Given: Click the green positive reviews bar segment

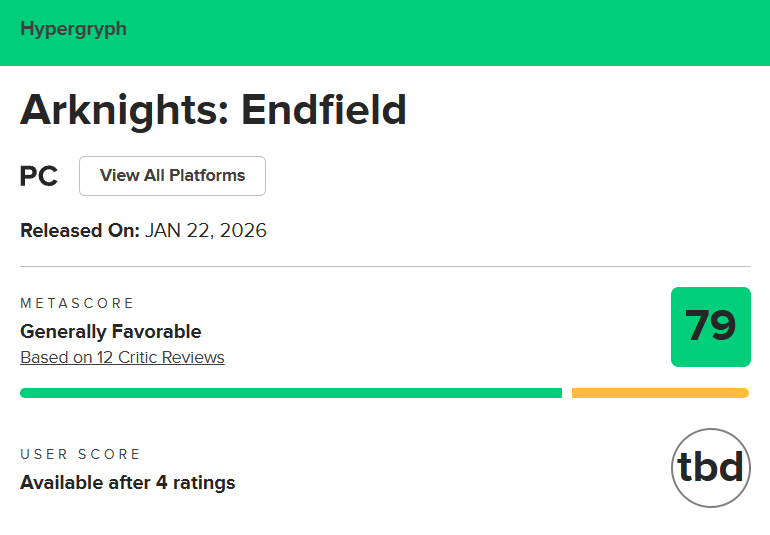Looking at the screenshot, I should (290, 393).
